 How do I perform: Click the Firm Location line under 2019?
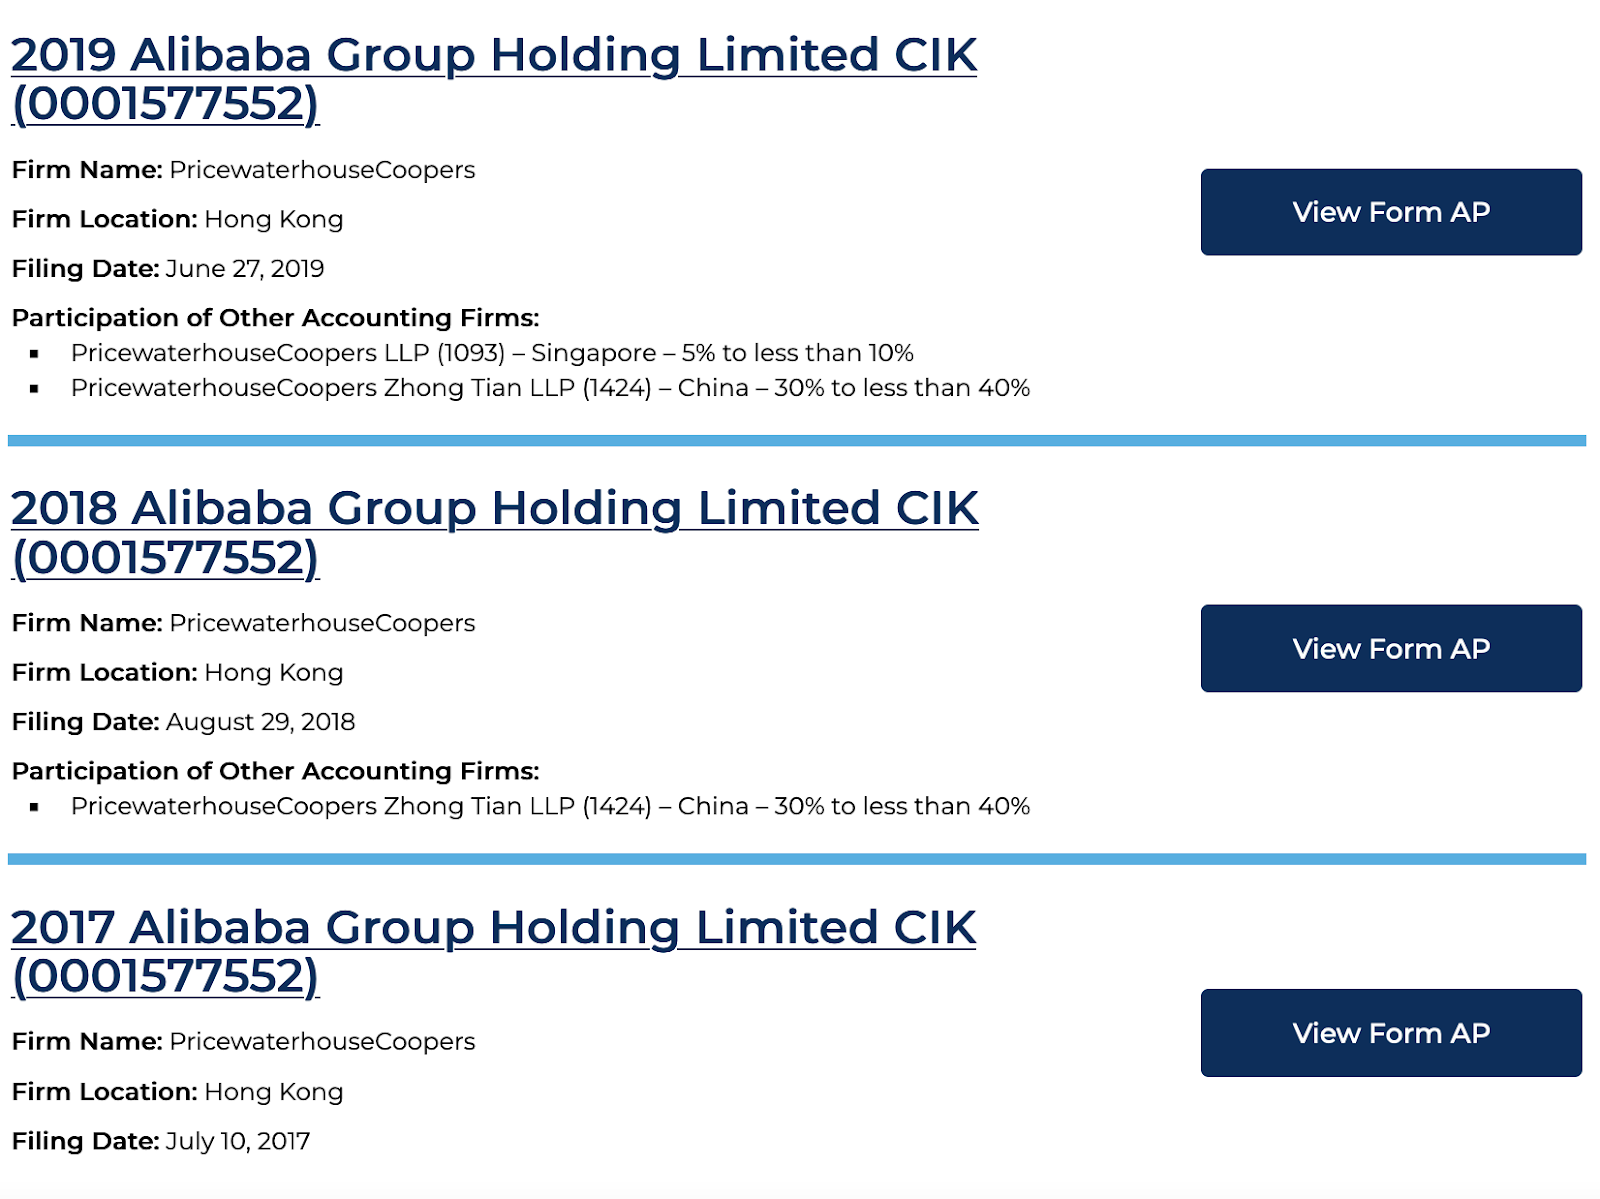pyautogui.click(x=177, y=219)
